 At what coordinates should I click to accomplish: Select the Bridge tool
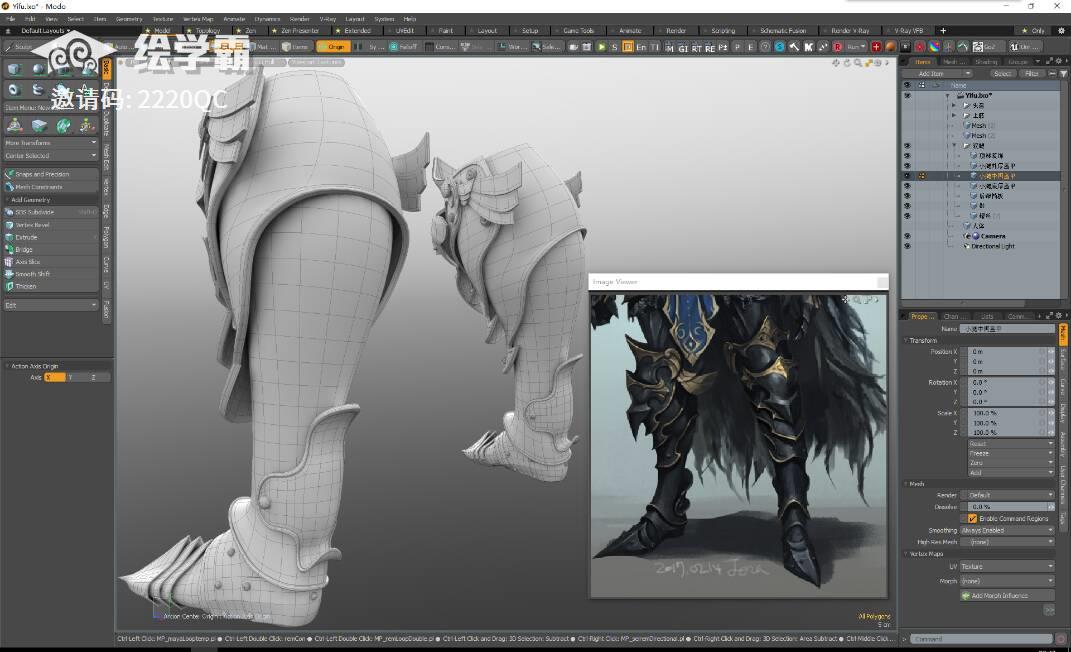click(25, 250)
